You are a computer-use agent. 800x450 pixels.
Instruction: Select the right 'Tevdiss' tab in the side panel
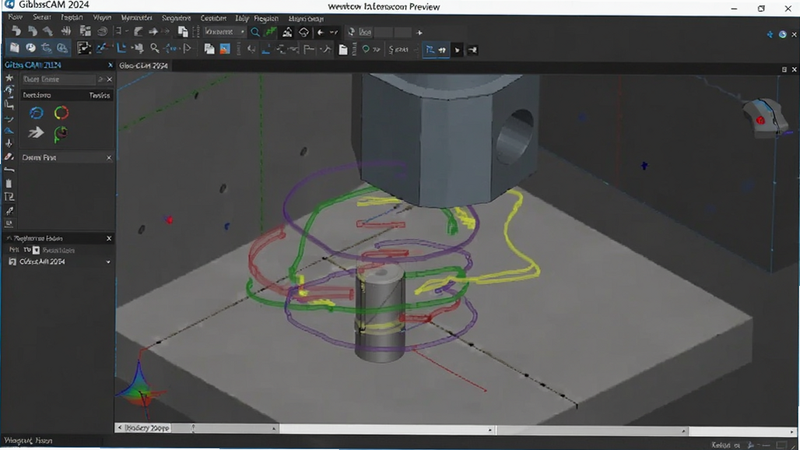pyautogui.click(x=99, y=95)
